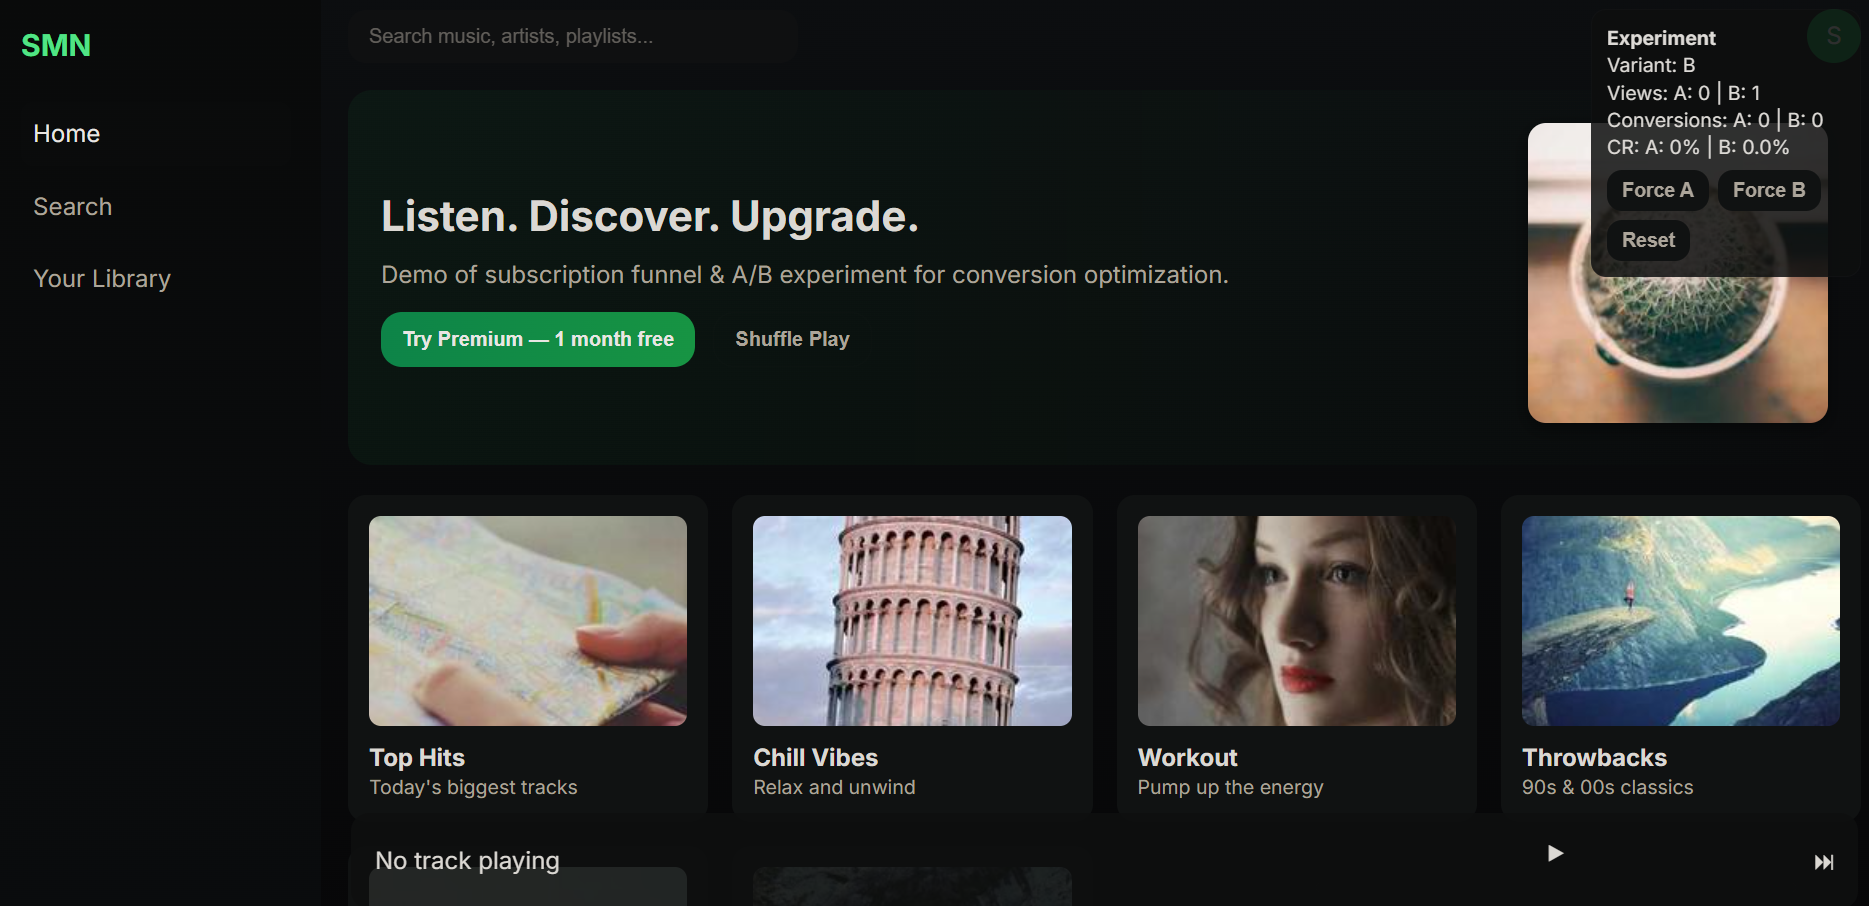Open the Home sidebar item
This screenshot has height=906, width=1869.
(x=66, y=134)
